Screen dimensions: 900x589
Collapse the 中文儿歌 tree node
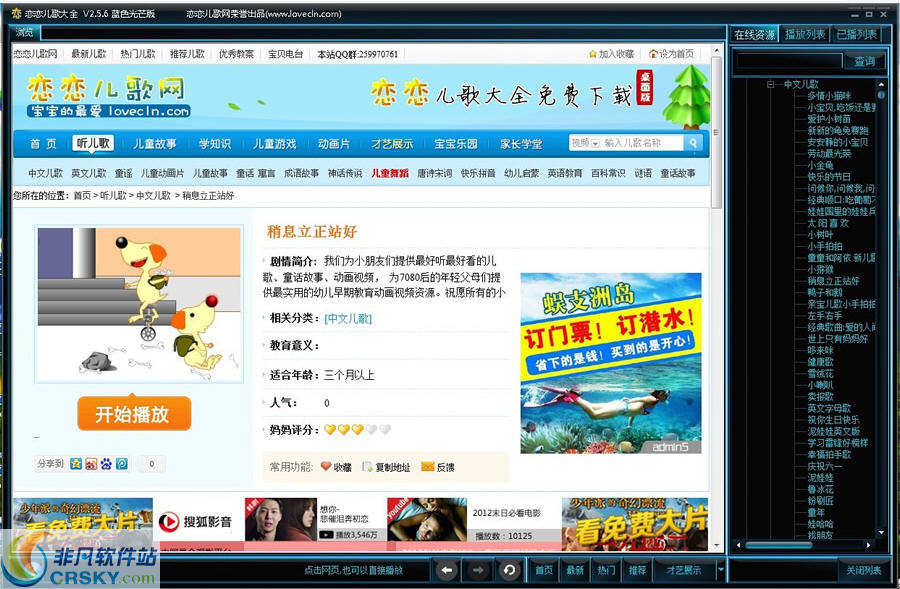point(771,84)
